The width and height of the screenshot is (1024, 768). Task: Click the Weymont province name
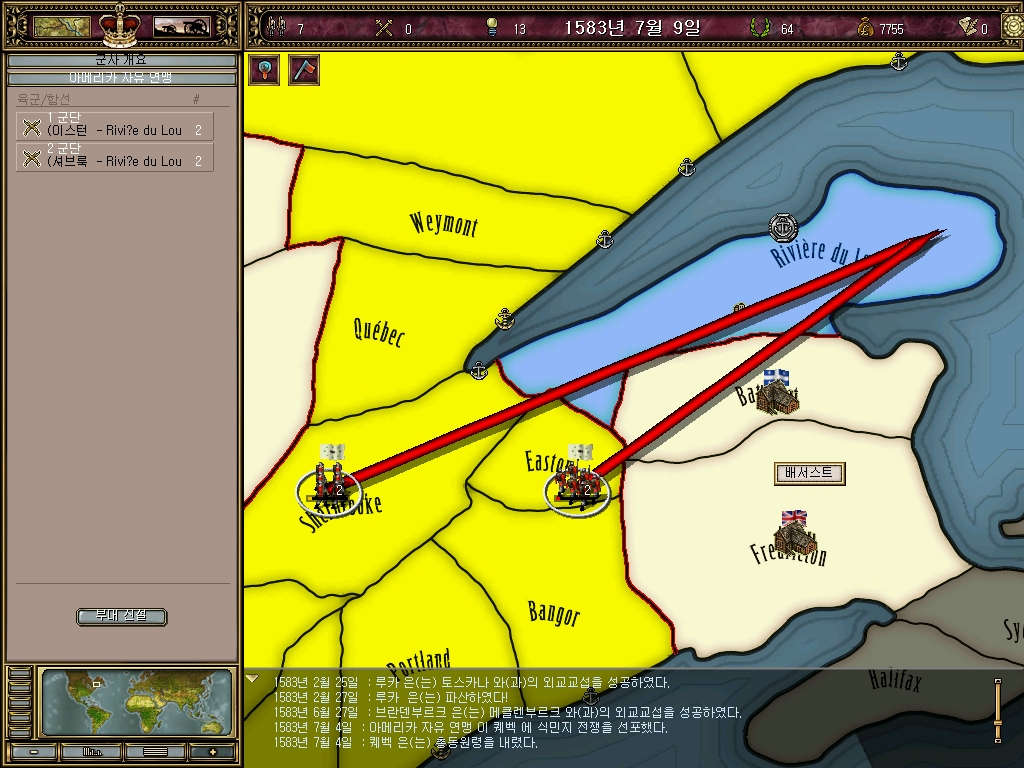point(444,224)
